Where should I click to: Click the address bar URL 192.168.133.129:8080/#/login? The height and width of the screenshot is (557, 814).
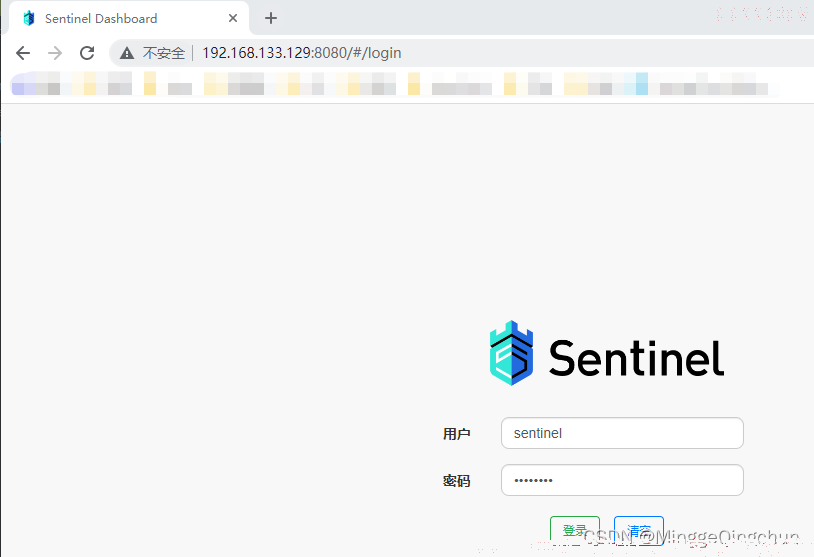pos(302,53)
